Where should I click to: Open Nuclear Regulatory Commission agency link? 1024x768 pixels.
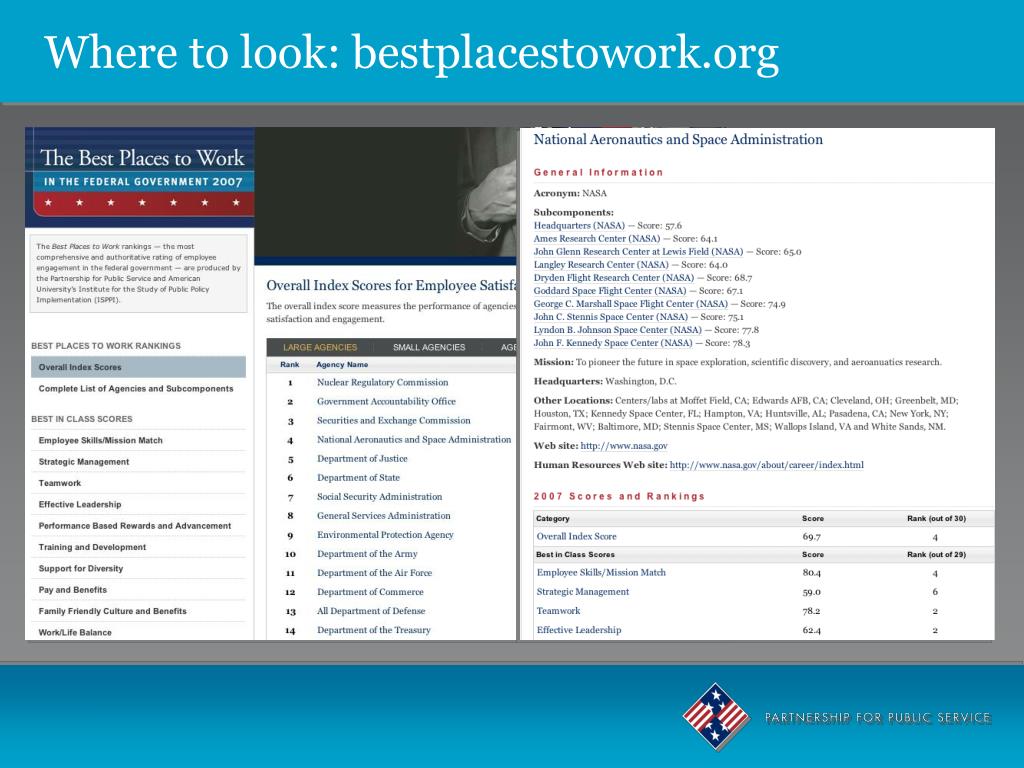(x=383, y=382)
